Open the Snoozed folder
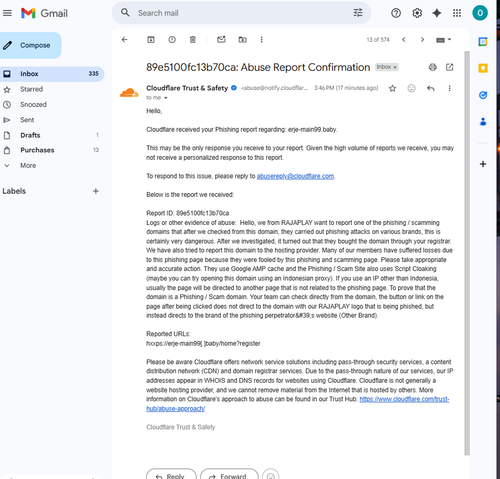The width and height of the screenshot is (500, 479). coord(33,104)
